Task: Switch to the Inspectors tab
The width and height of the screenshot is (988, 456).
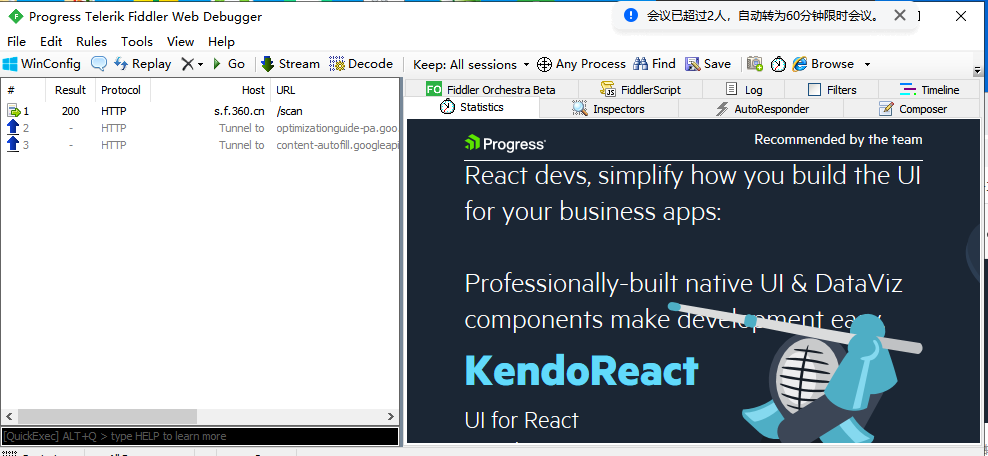Action: pos(608,109)
